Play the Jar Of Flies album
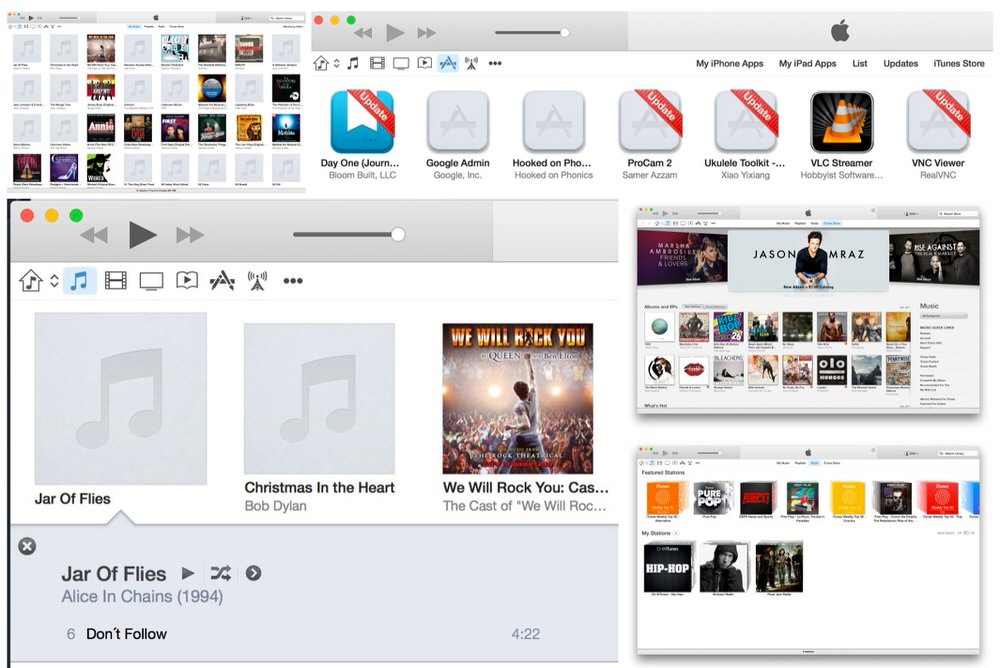The height and width of the screenshot is (668, 1000). tap(188, 573)
